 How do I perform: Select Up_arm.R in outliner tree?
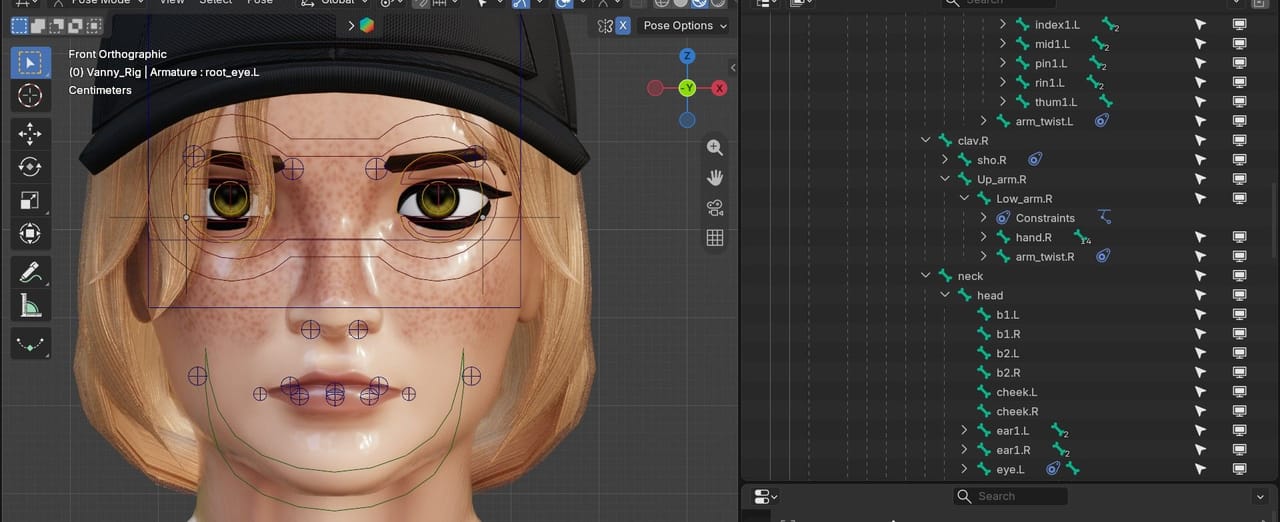click(x=1000, y=179)
